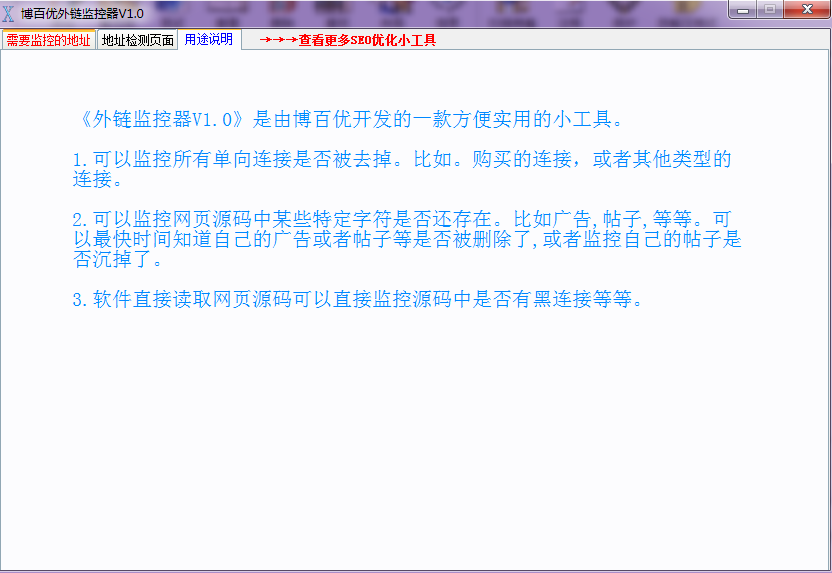Click the standalone 连接。 line under point 1
This screenshot has height=573, width=832.
click(x=98, y=180)
